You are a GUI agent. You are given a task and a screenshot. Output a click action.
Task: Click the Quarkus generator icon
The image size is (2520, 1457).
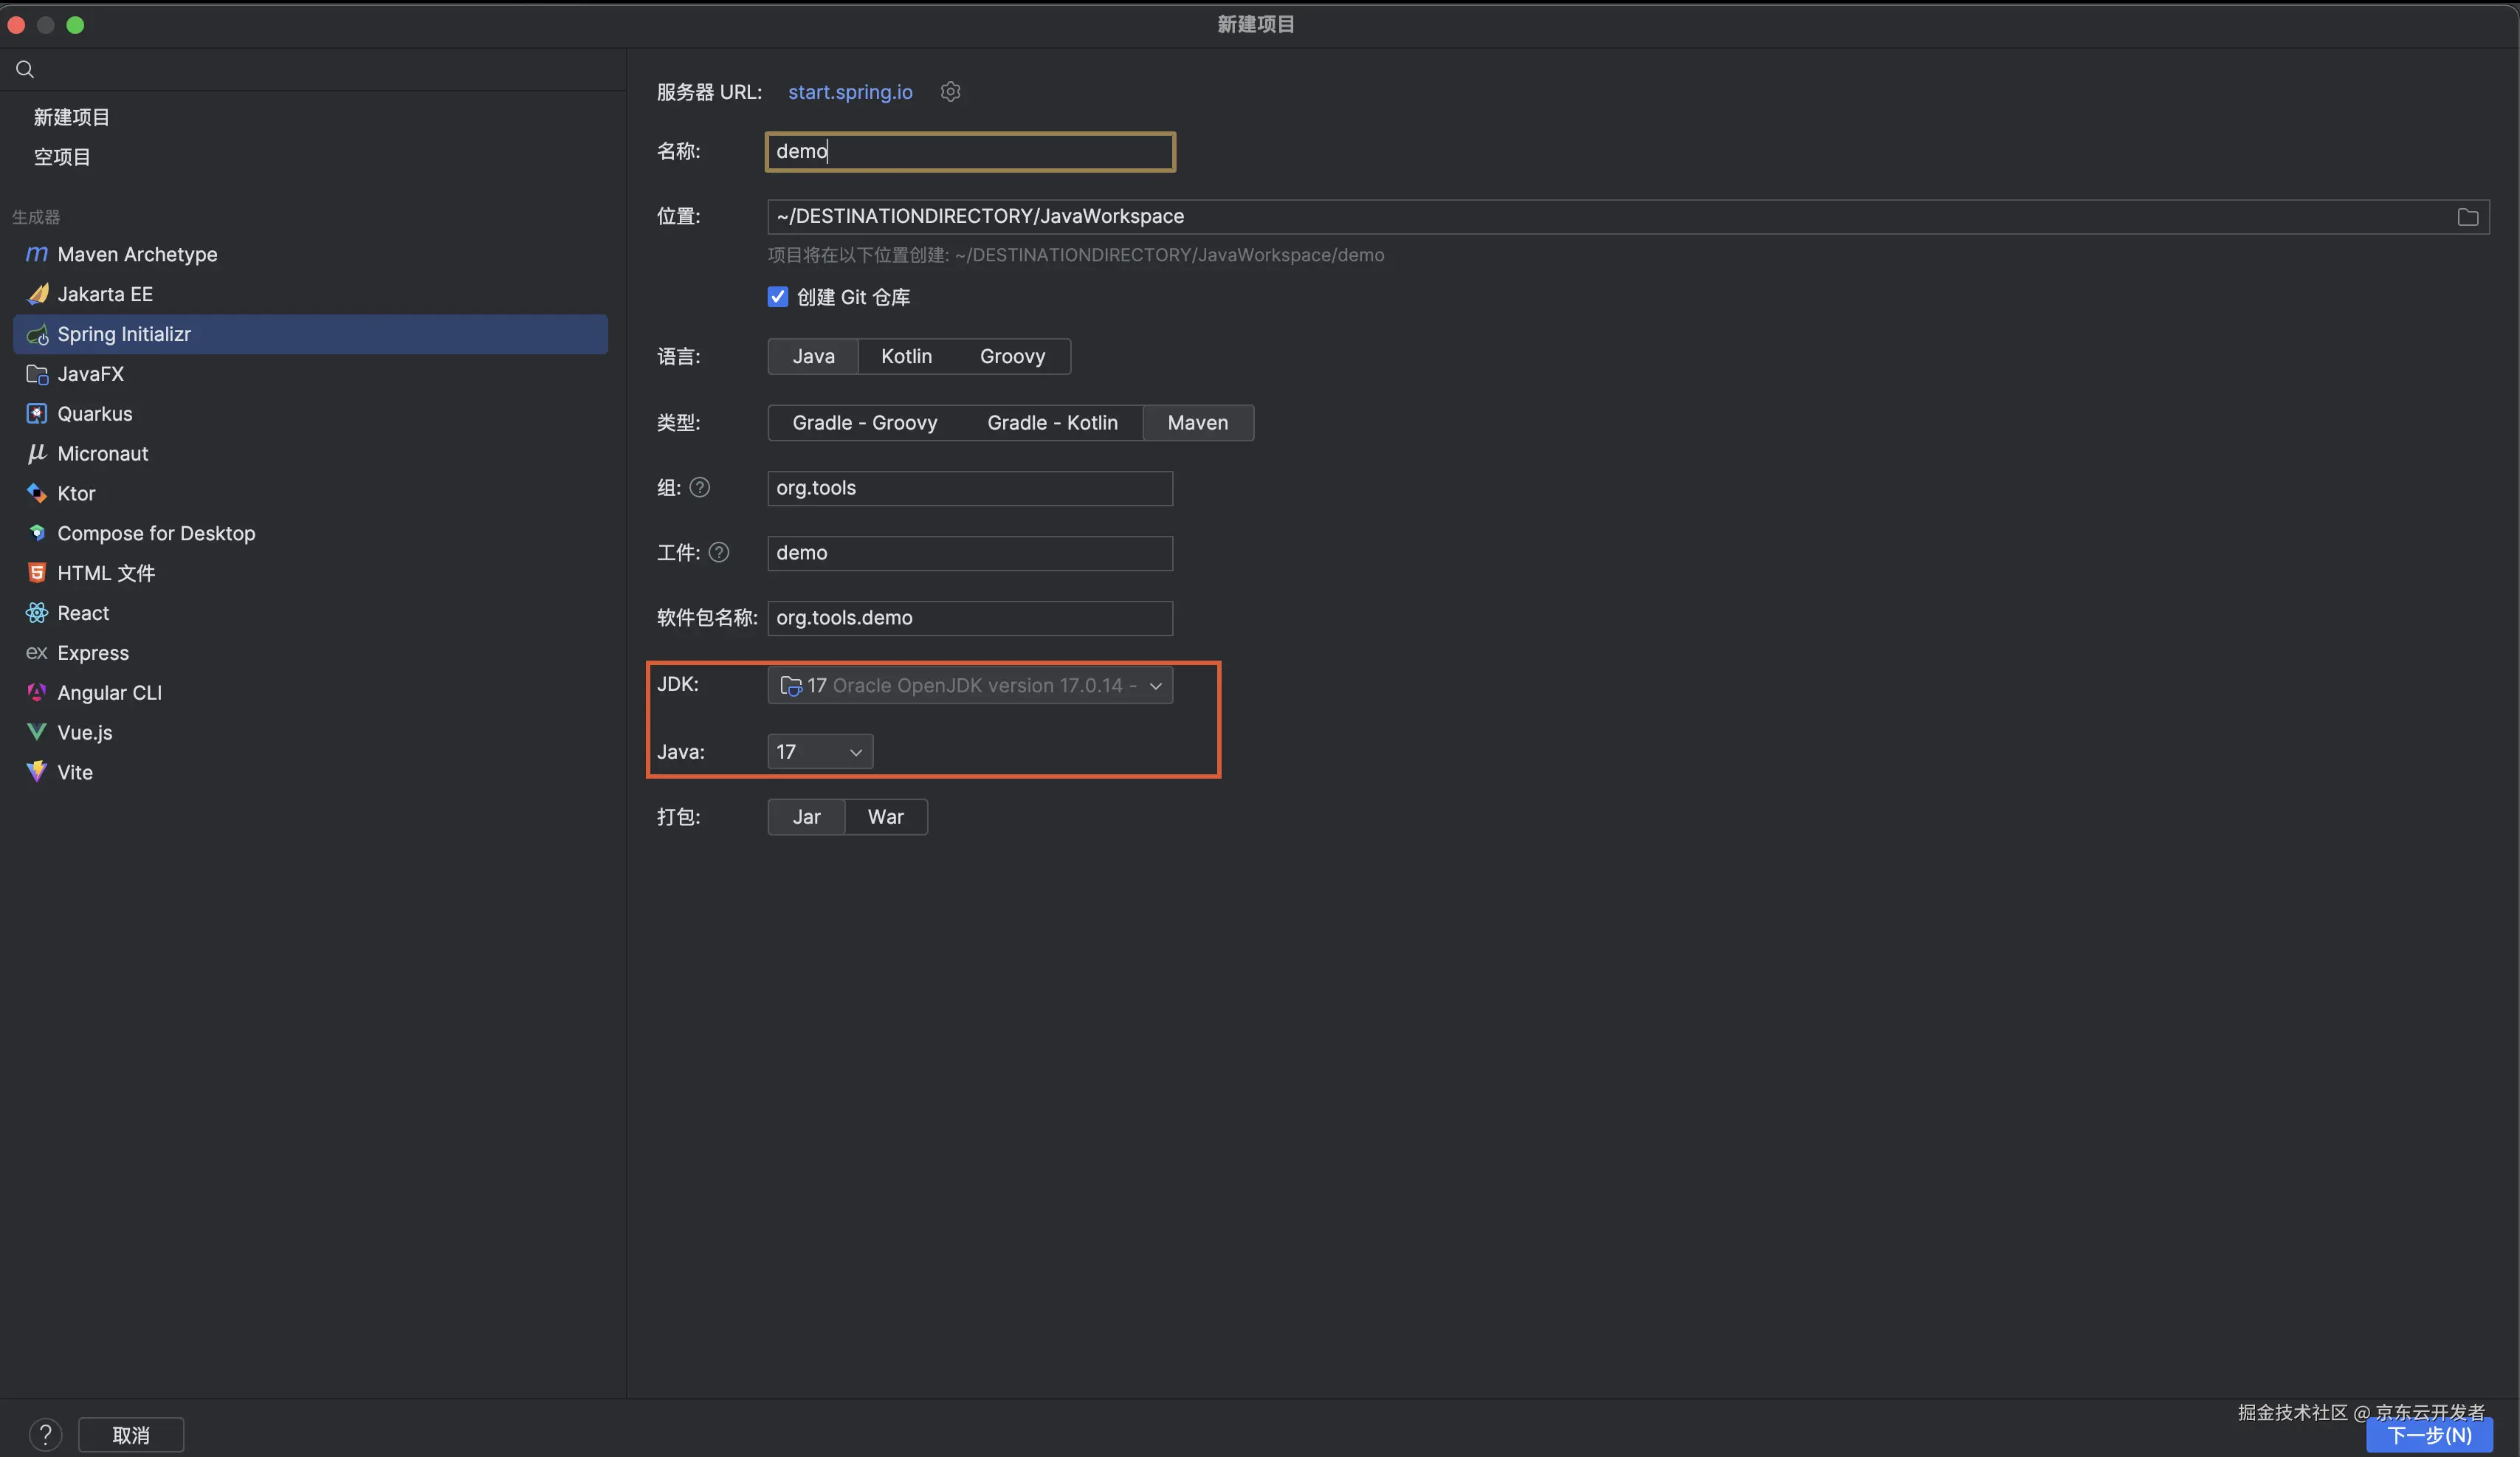pos(37,413)
